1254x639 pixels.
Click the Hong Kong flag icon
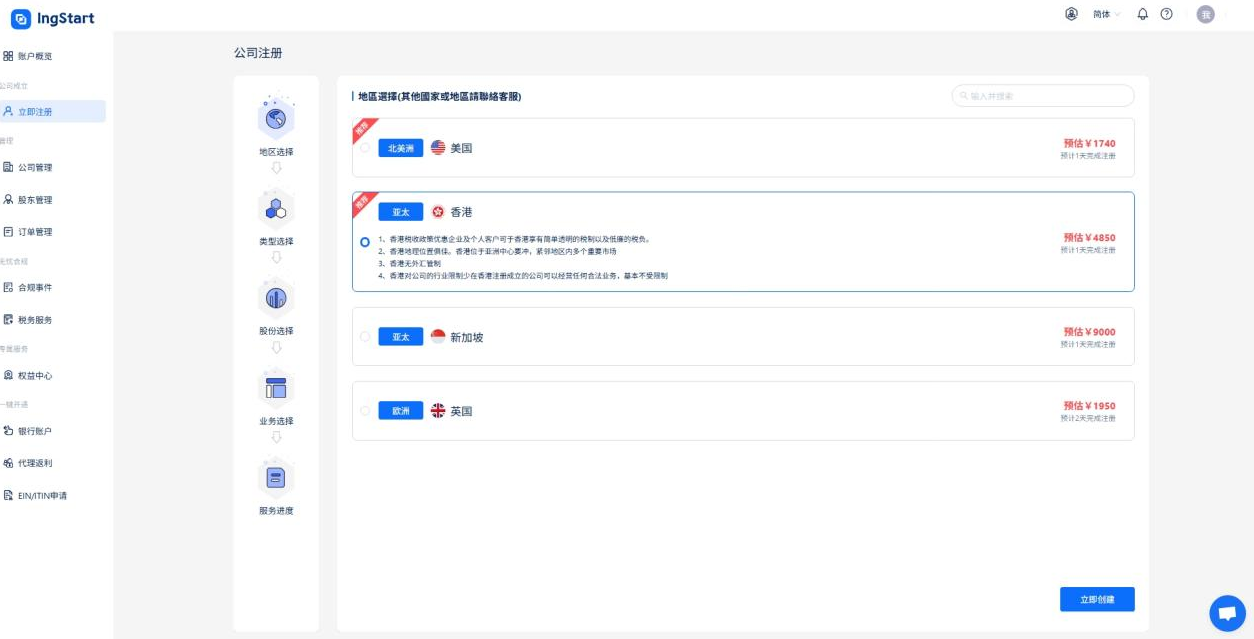(438, 212)
